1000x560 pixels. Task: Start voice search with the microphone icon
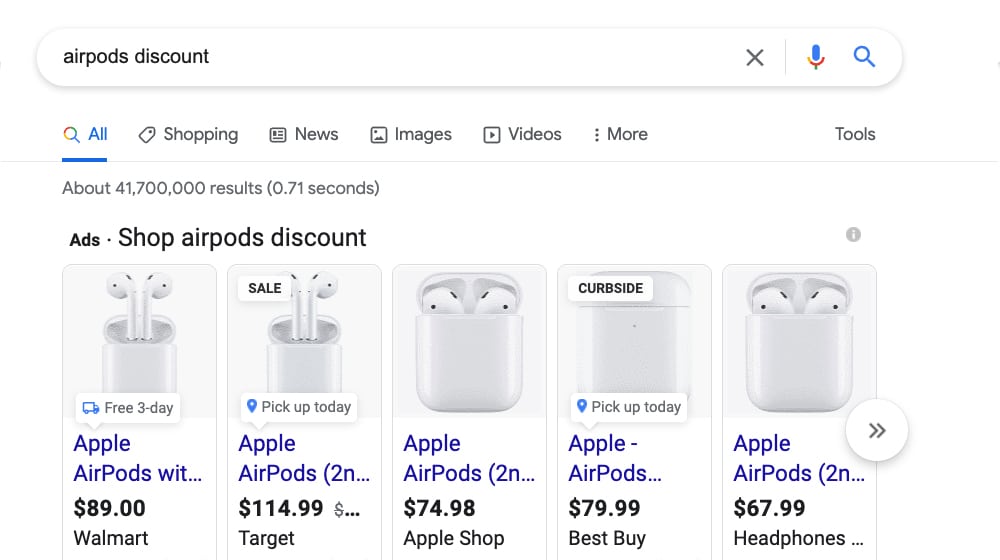coord(816,57)
